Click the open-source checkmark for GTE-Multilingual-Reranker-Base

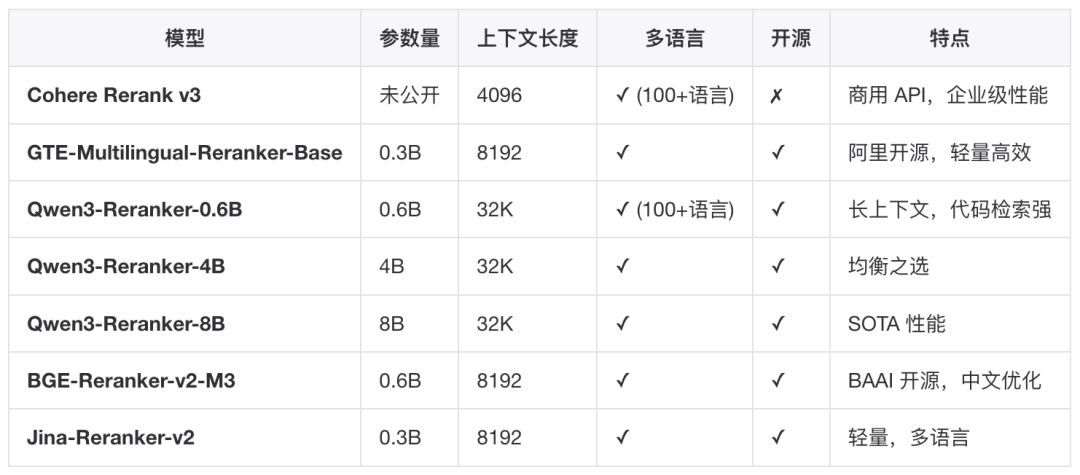[778, 152]
